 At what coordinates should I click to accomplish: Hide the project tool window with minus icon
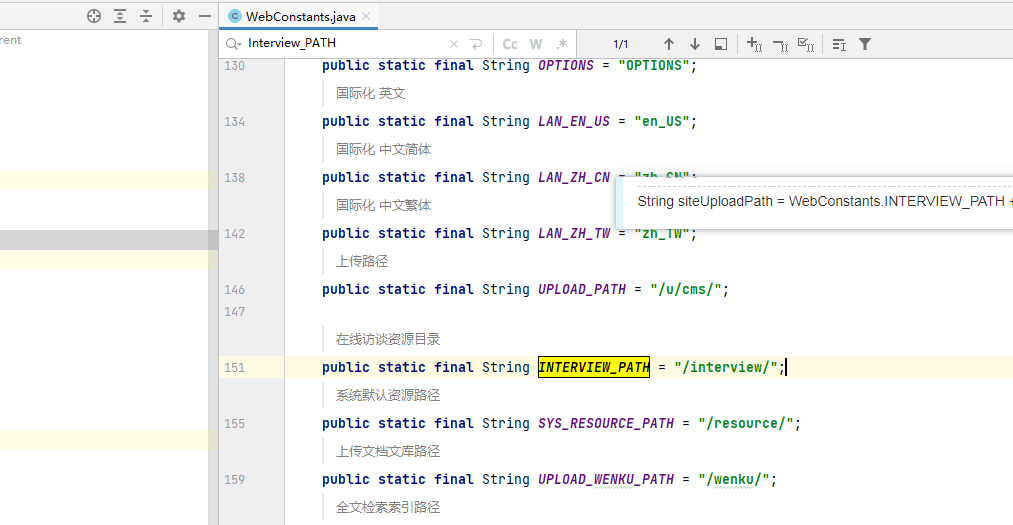click(x=205, y=16)
